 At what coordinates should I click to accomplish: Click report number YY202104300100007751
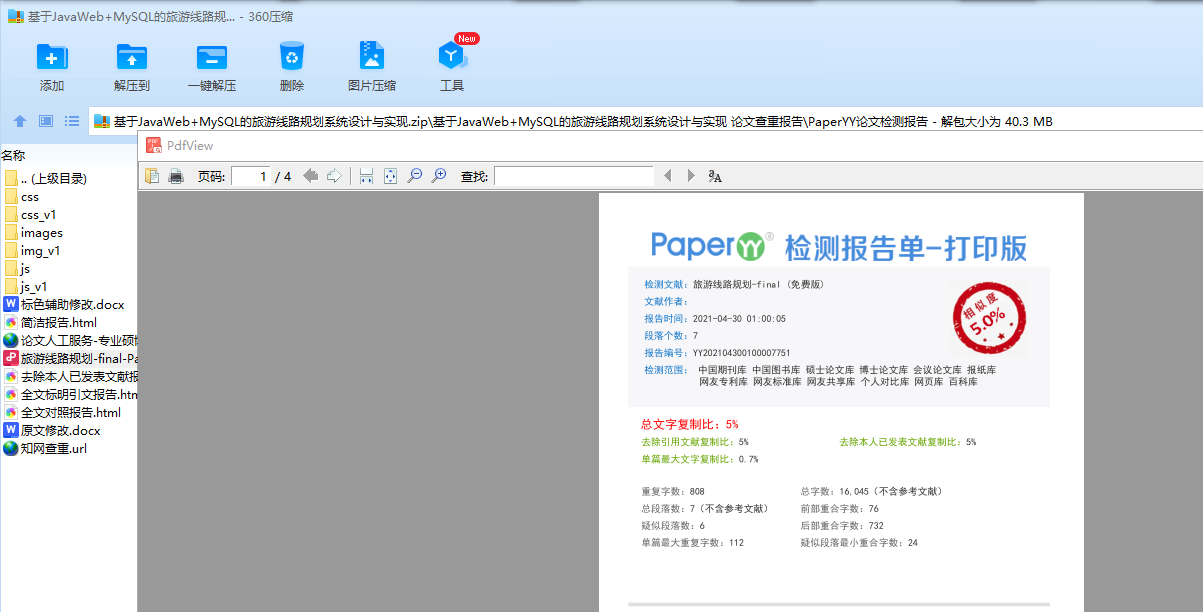coord(741,353)
